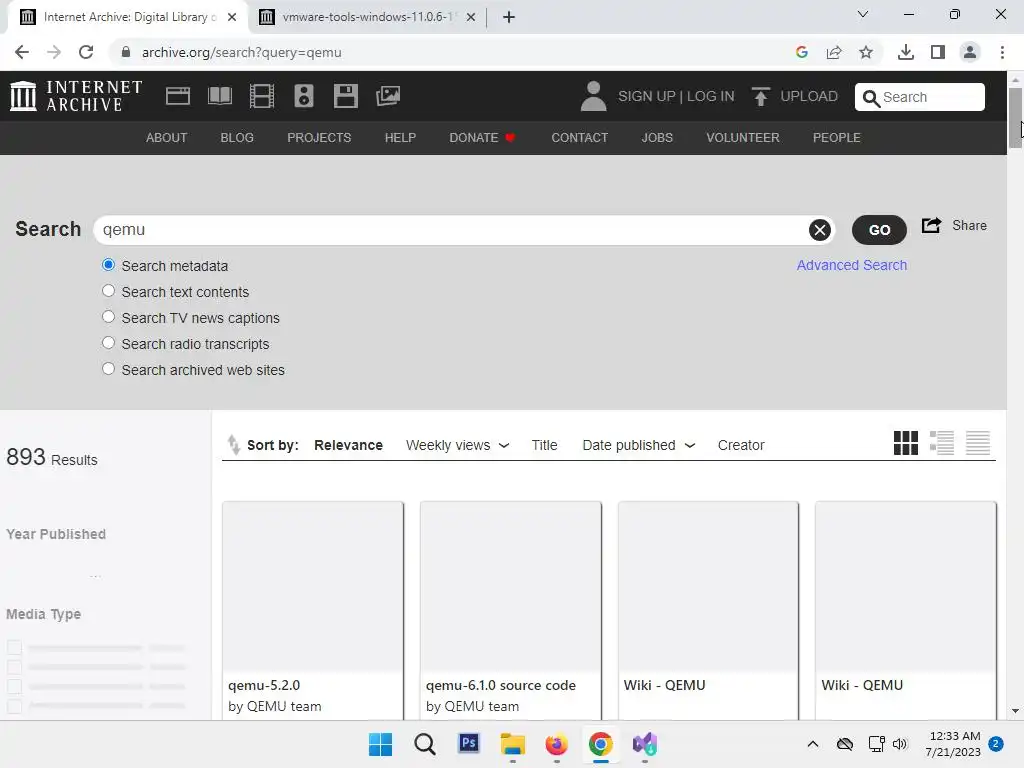The image size is (1024, 768).
Task: Sort results by Relevance
Action: (x=348, y=445)
